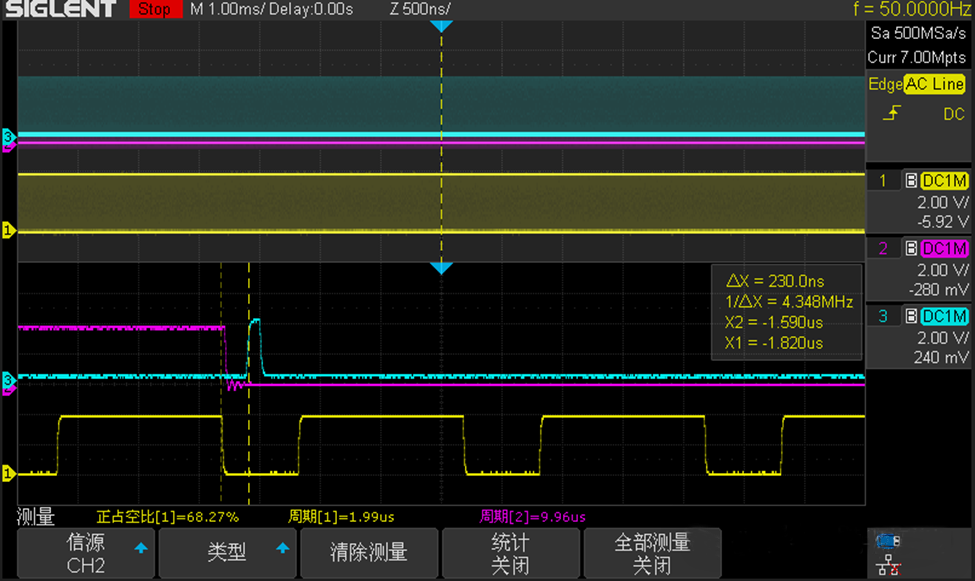Viewport: 975px width, 581px height.
Task: Open the 类型 measurement type selector
Action: point(227,552)
